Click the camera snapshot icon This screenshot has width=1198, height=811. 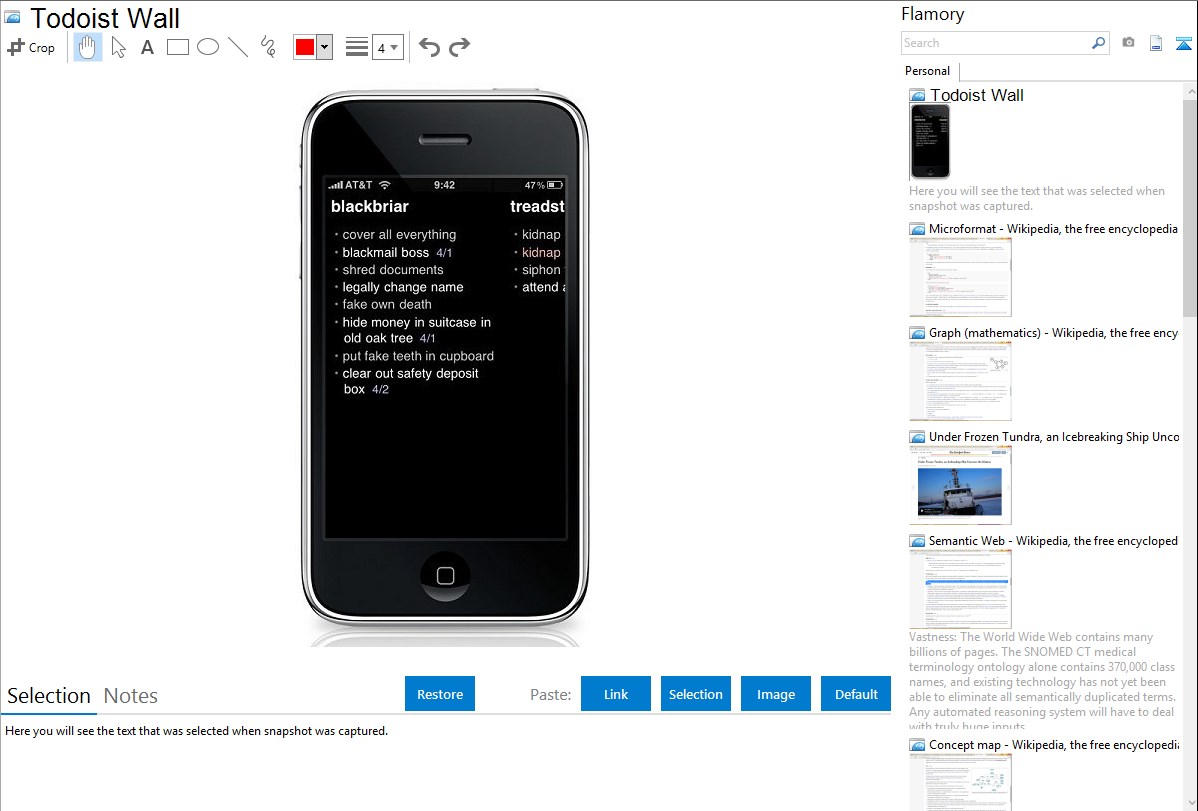[x=1128, y=43]
